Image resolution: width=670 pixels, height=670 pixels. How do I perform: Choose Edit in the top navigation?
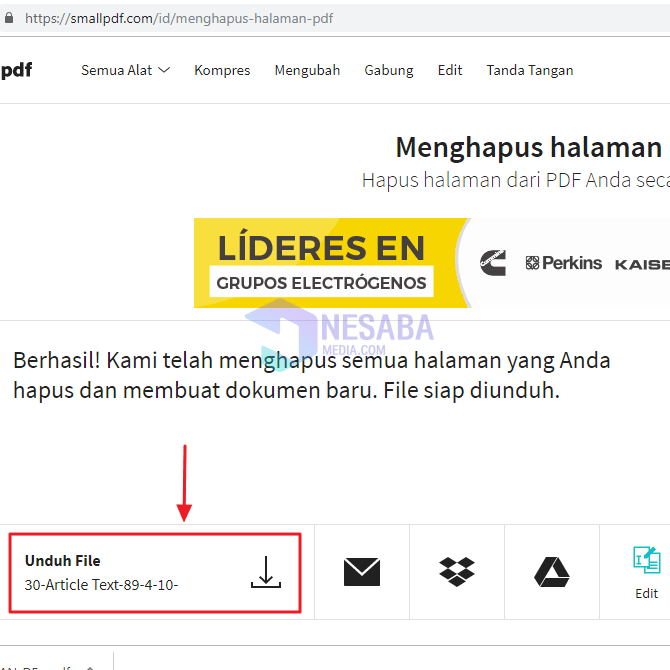click(x=450, y=70)
